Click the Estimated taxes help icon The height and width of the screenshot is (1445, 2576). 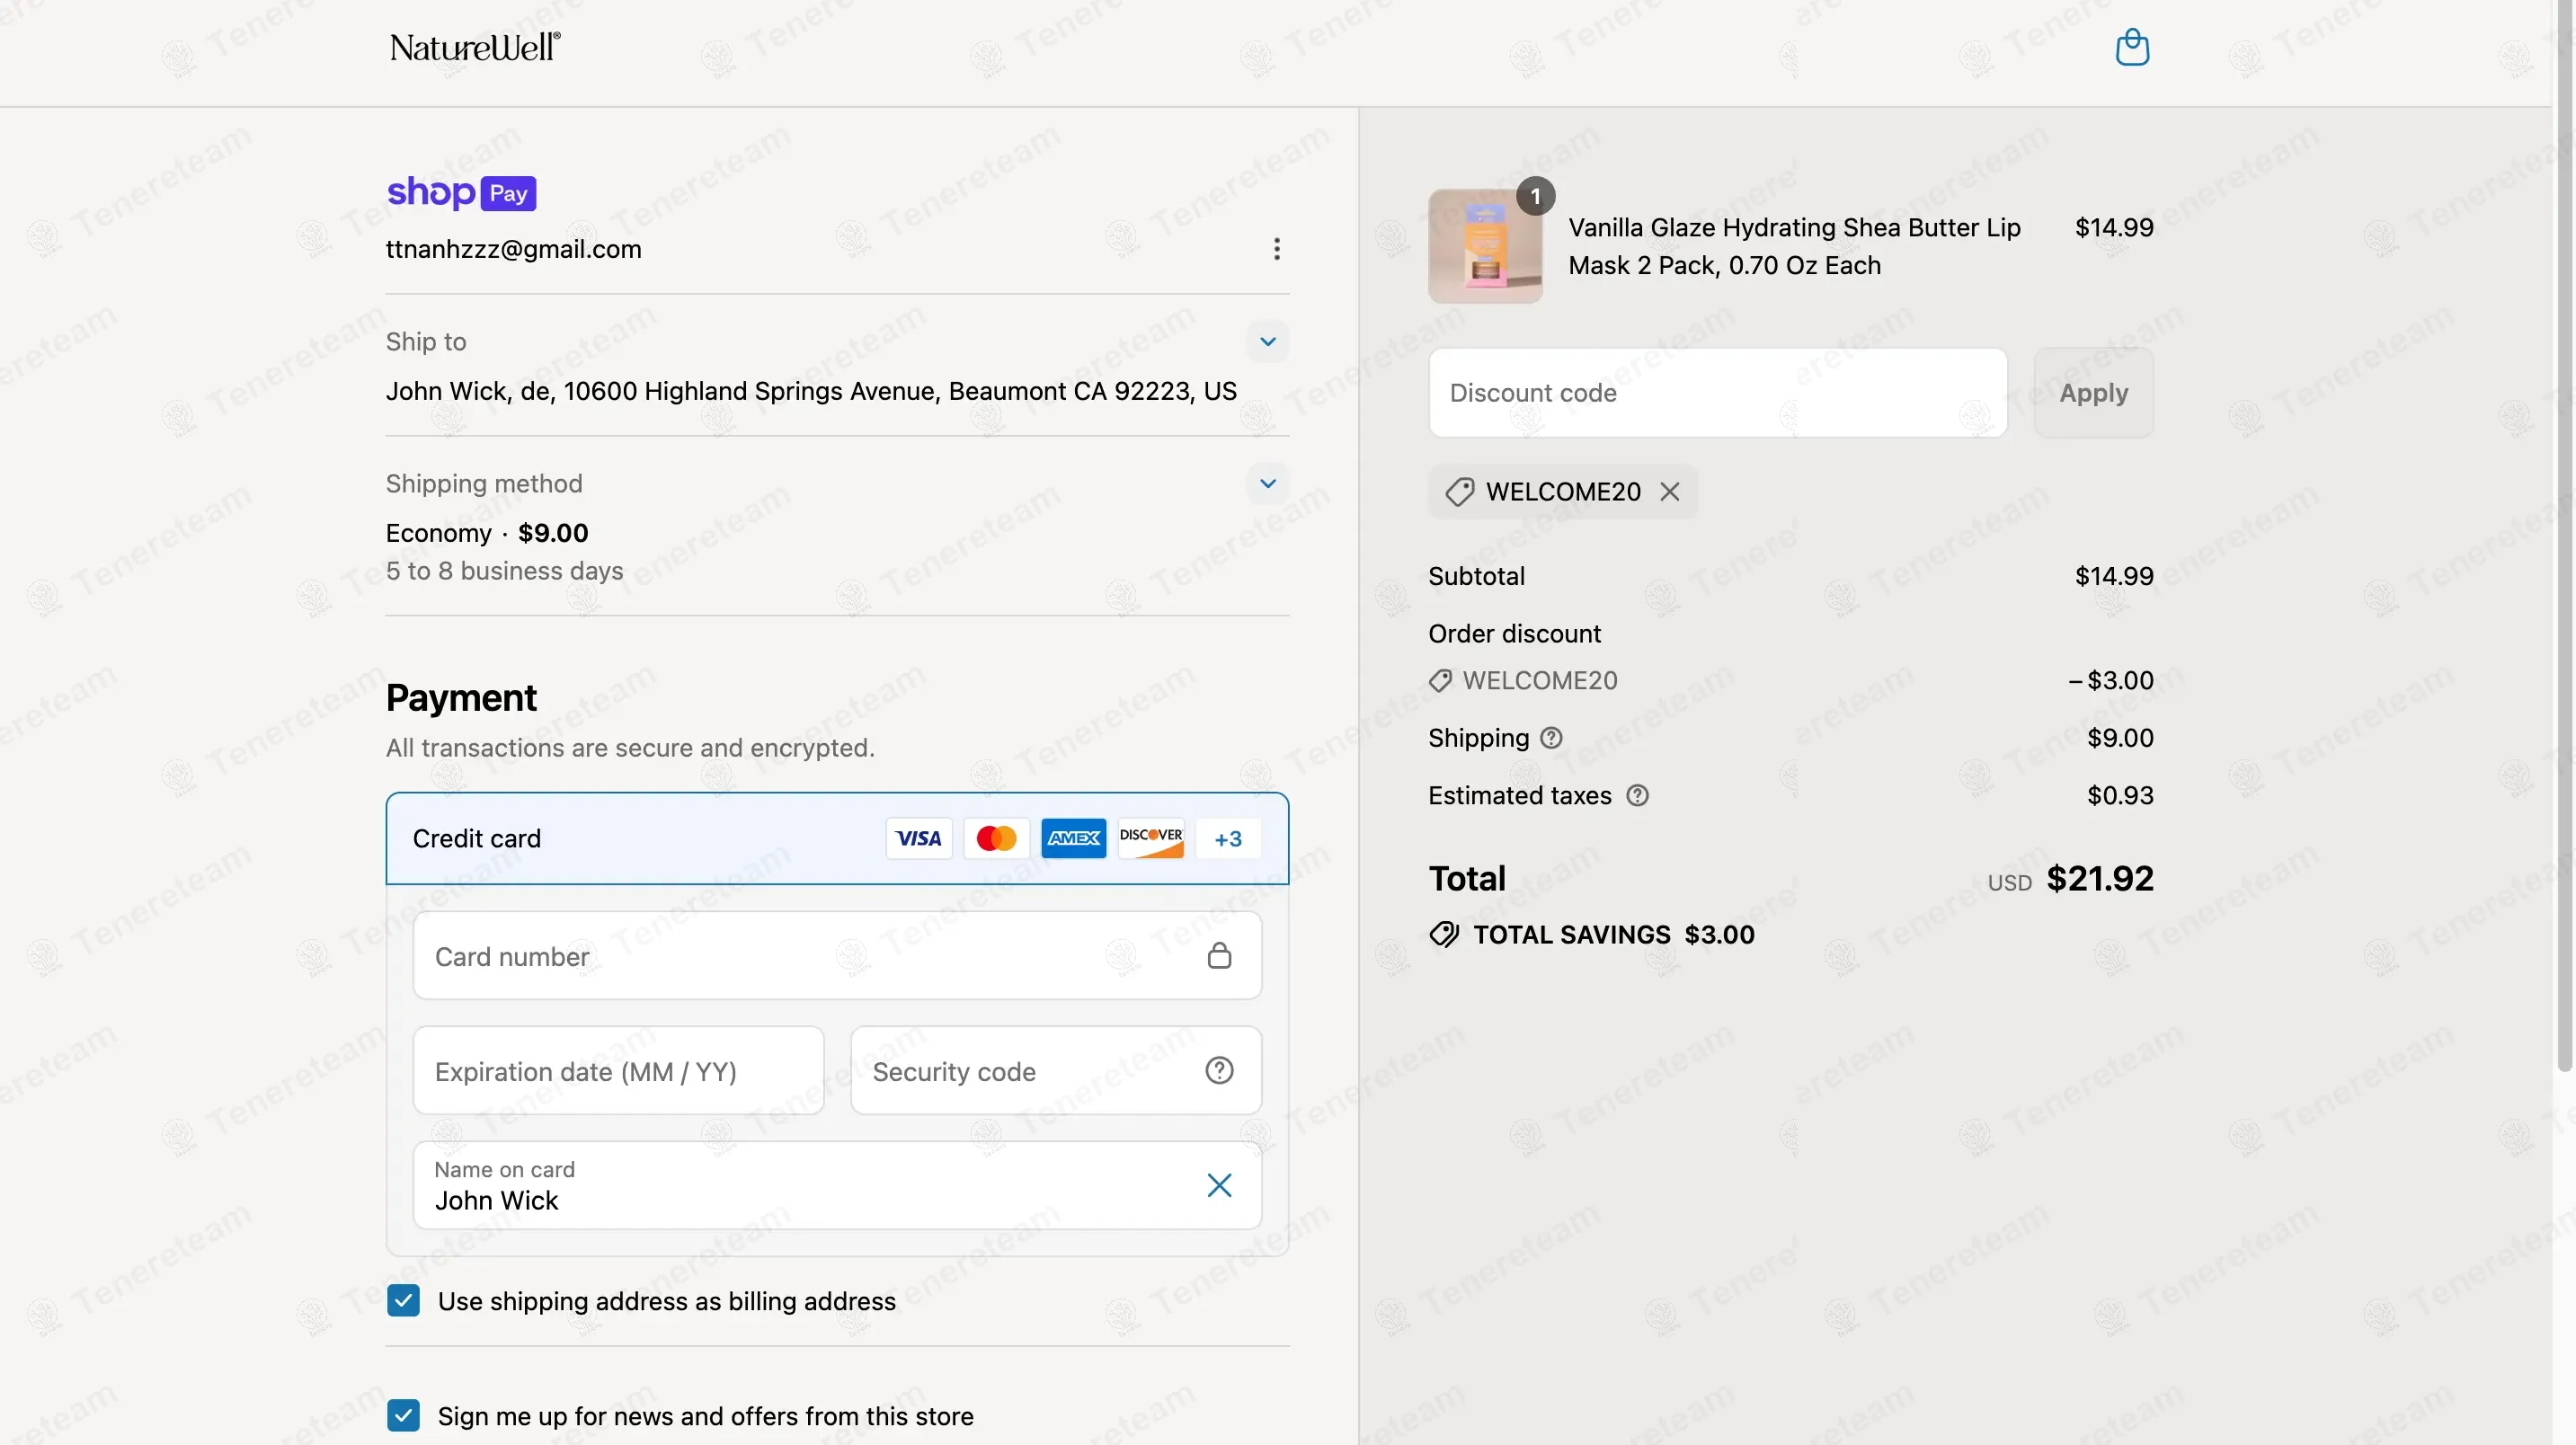pyautogui.click(x=1637, y=795)
